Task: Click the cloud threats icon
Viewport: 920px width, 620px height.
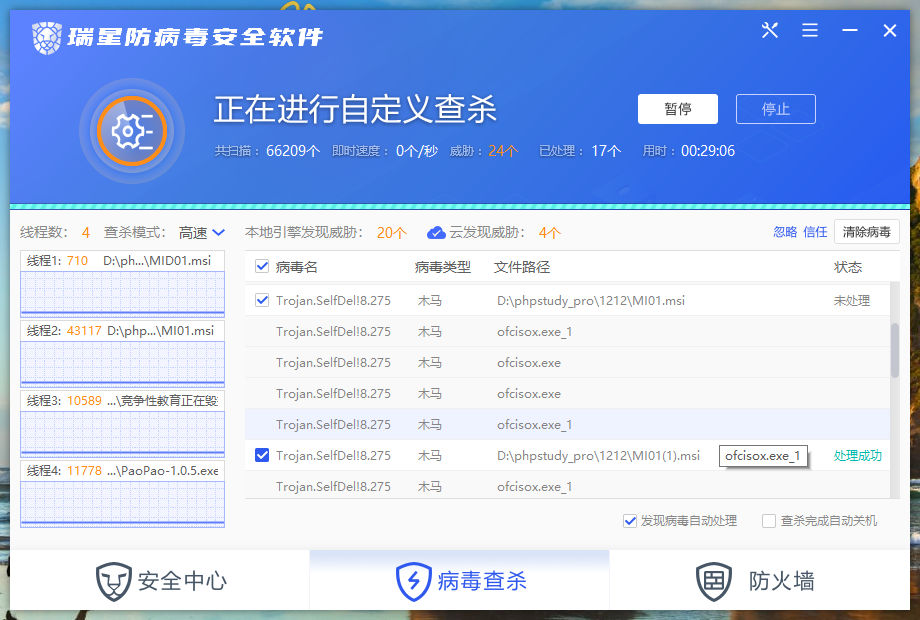Action: point(436,233)
